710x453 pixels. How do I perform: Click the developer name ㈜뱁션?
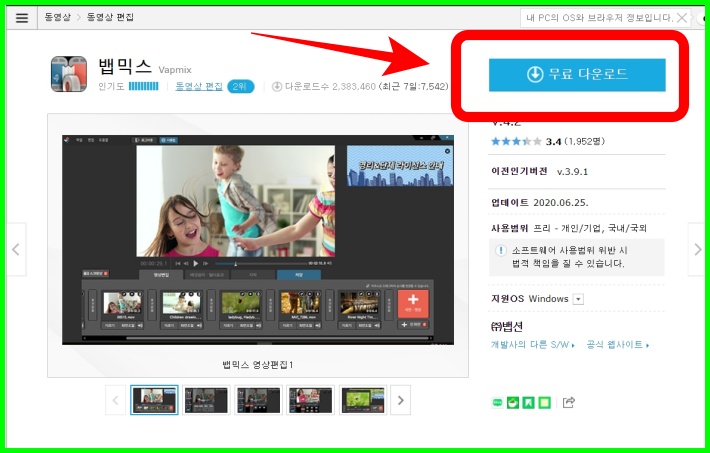(x=507, y=326)
